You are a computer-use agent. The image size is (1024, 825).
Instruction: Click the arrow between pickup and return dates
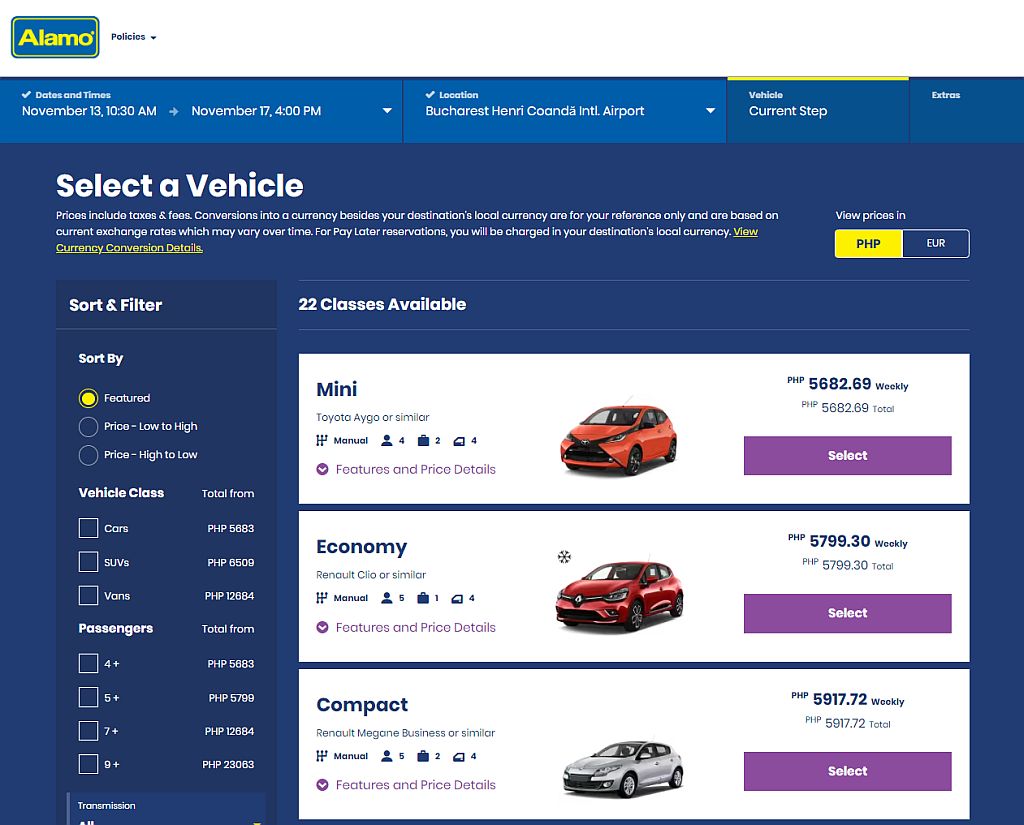pos(174,112)
